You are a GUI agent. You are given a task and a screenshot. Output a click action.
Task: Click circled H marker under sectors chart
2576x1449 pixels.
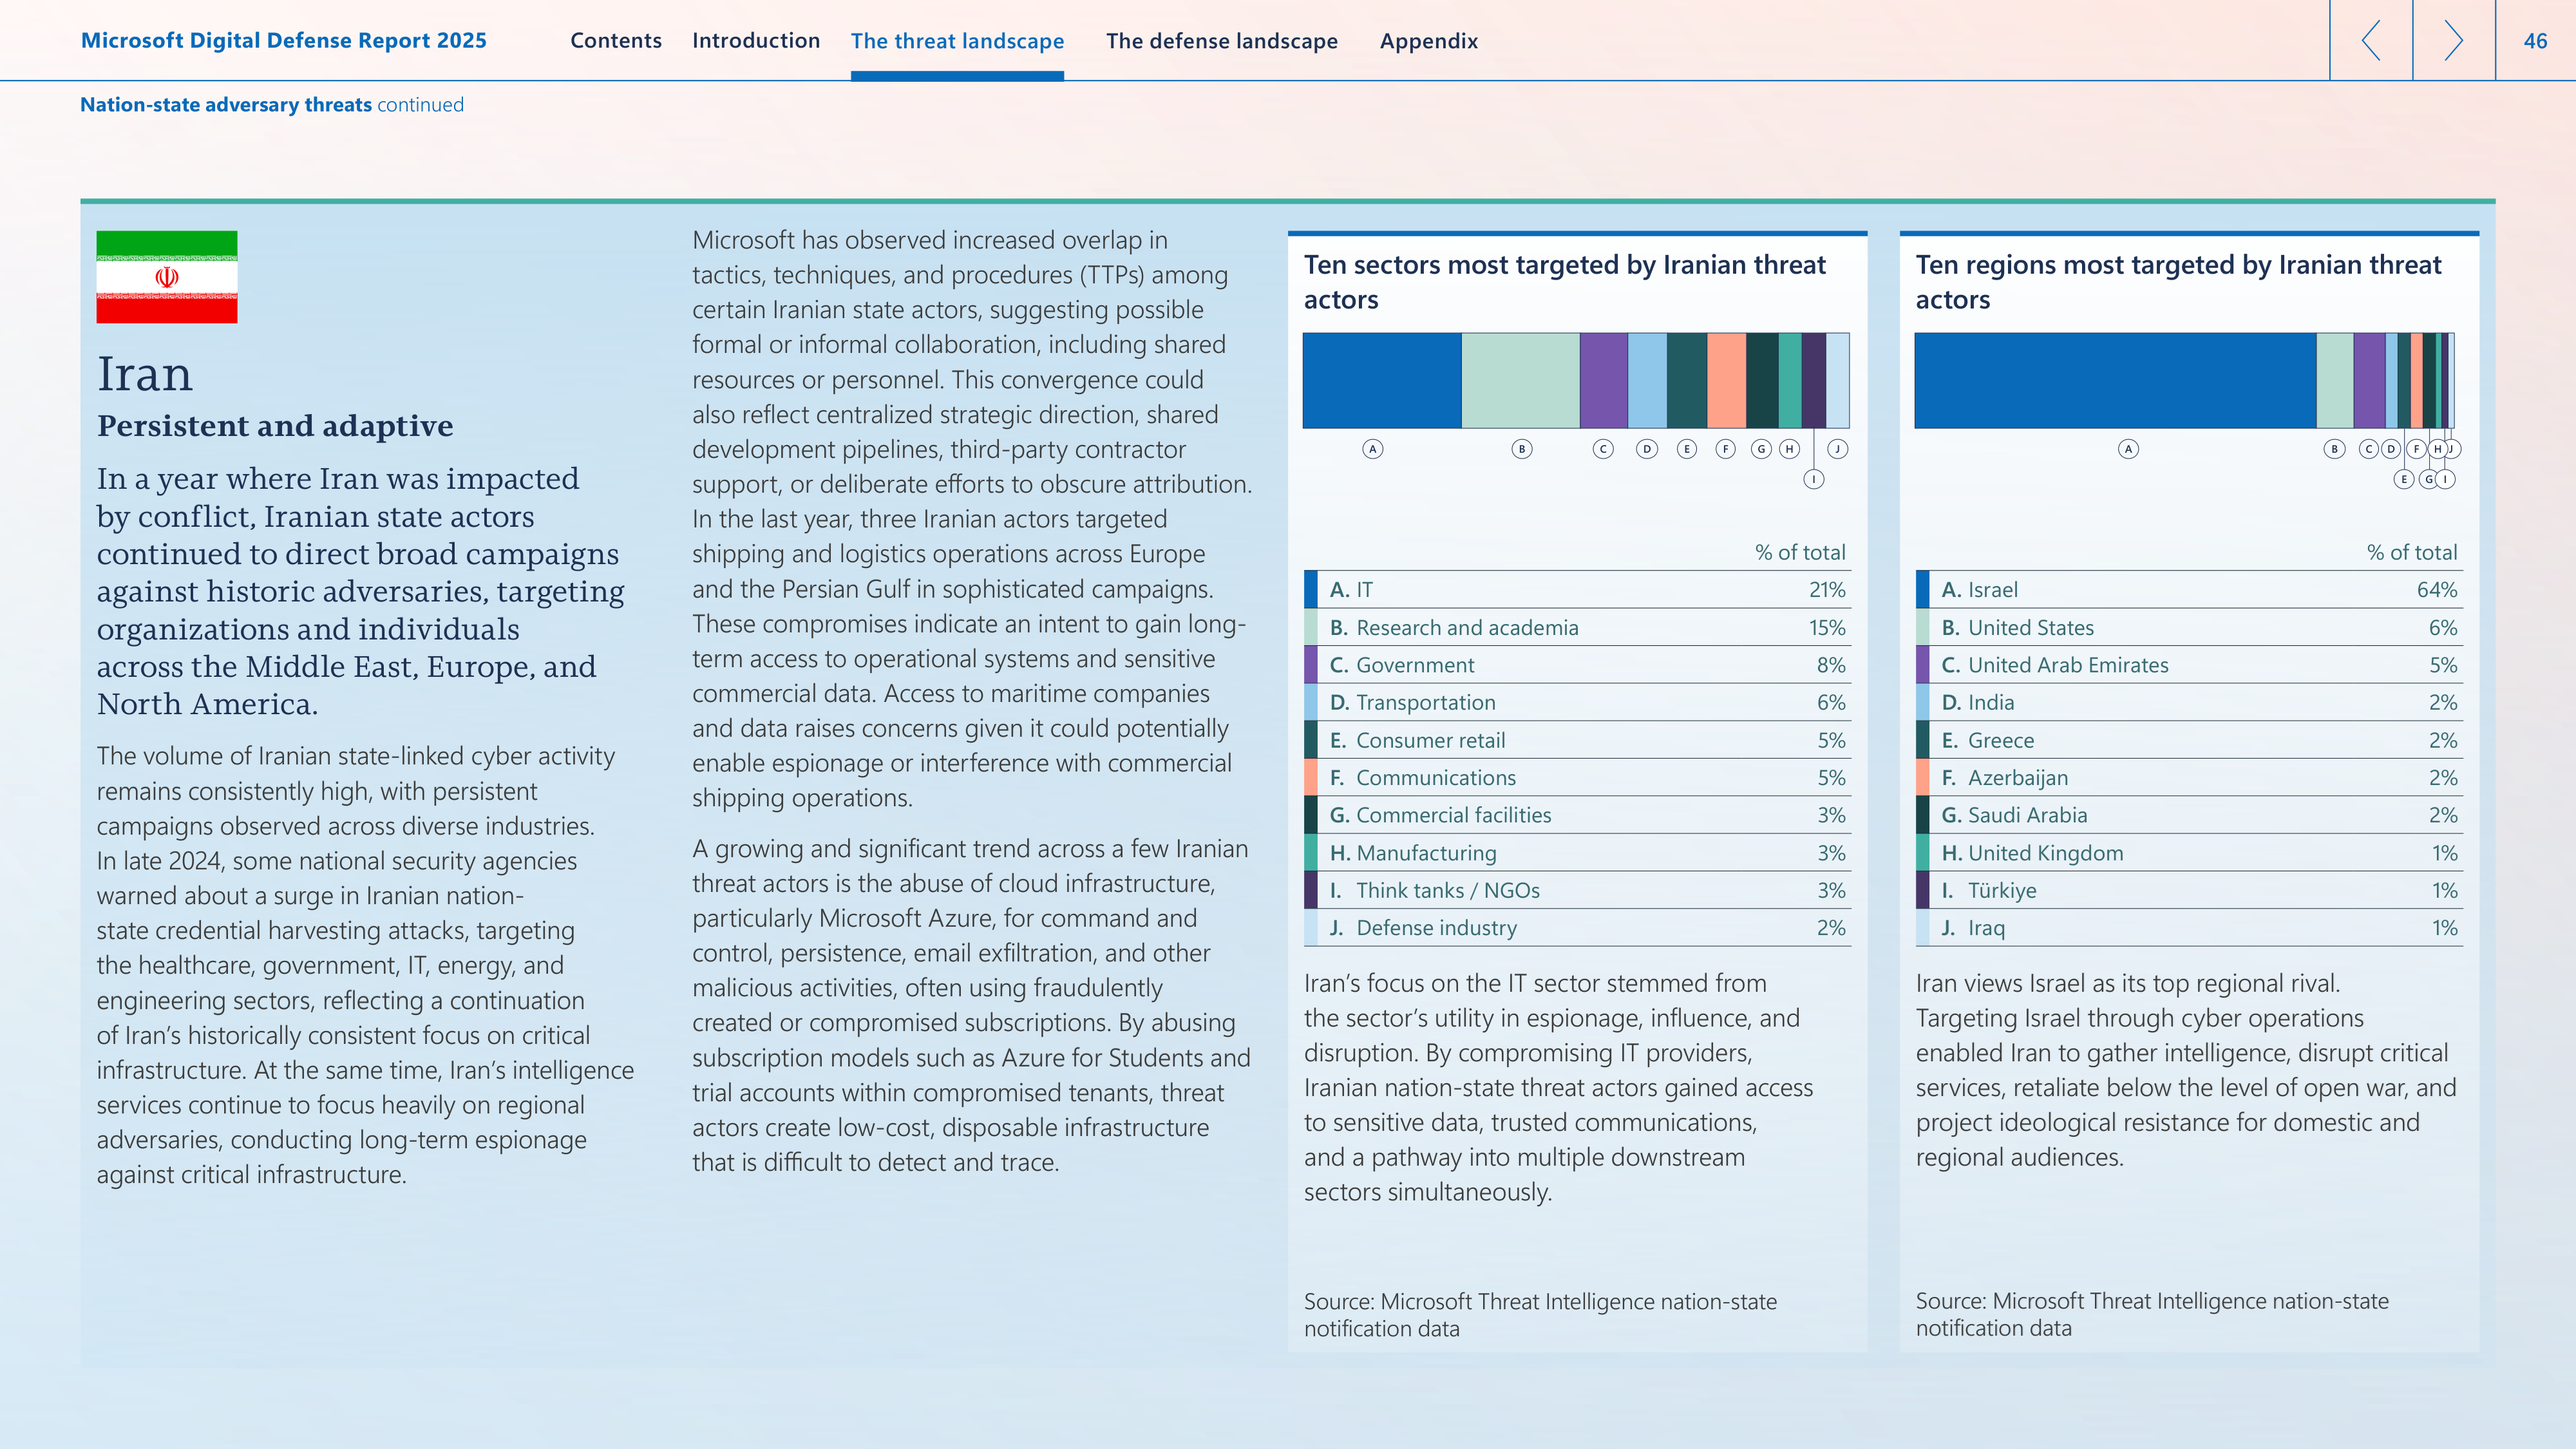1789,449
